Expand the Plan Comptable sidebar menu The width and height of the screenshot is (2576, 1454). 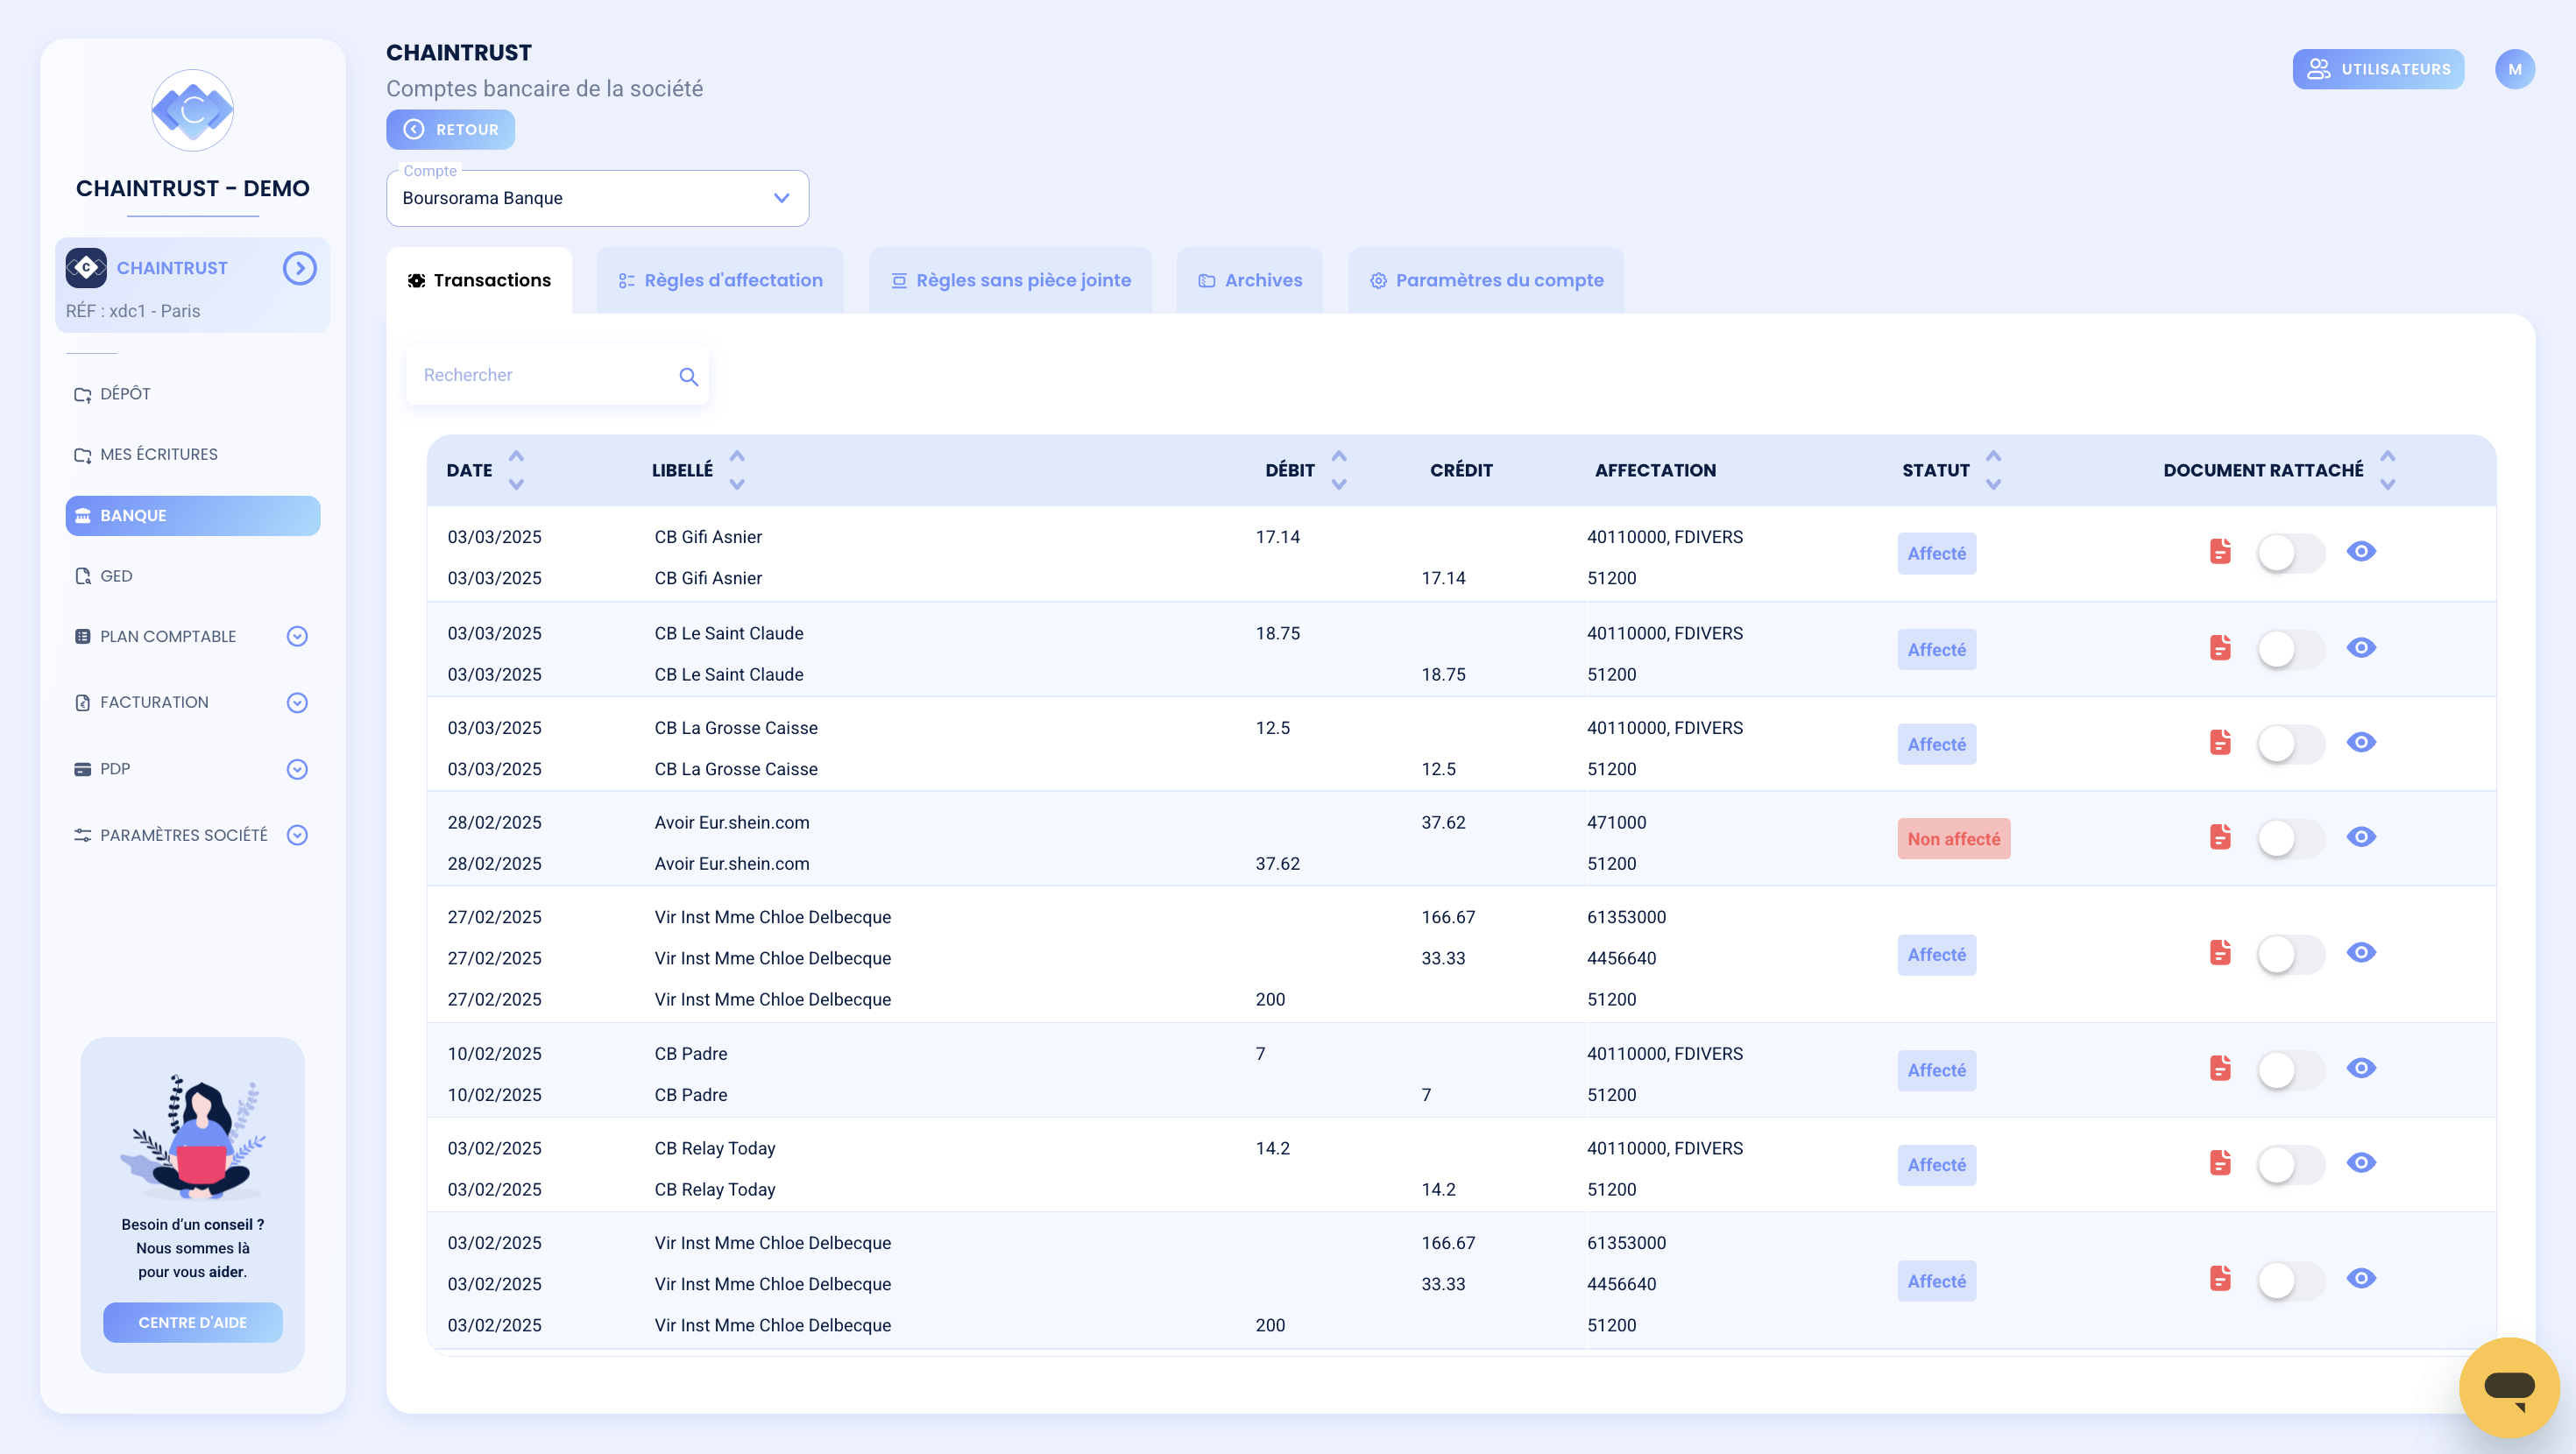(297, 636)
